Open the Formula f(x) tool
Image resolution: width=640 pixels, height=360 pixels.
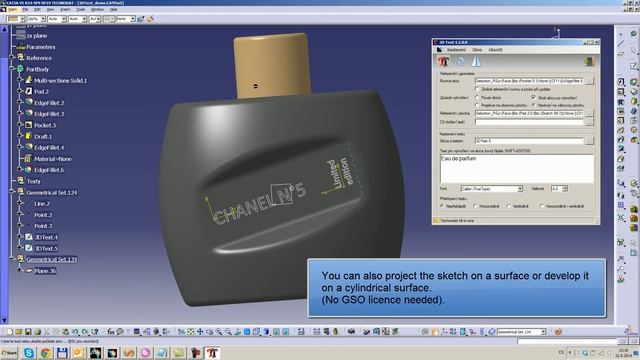pos(111,332)
